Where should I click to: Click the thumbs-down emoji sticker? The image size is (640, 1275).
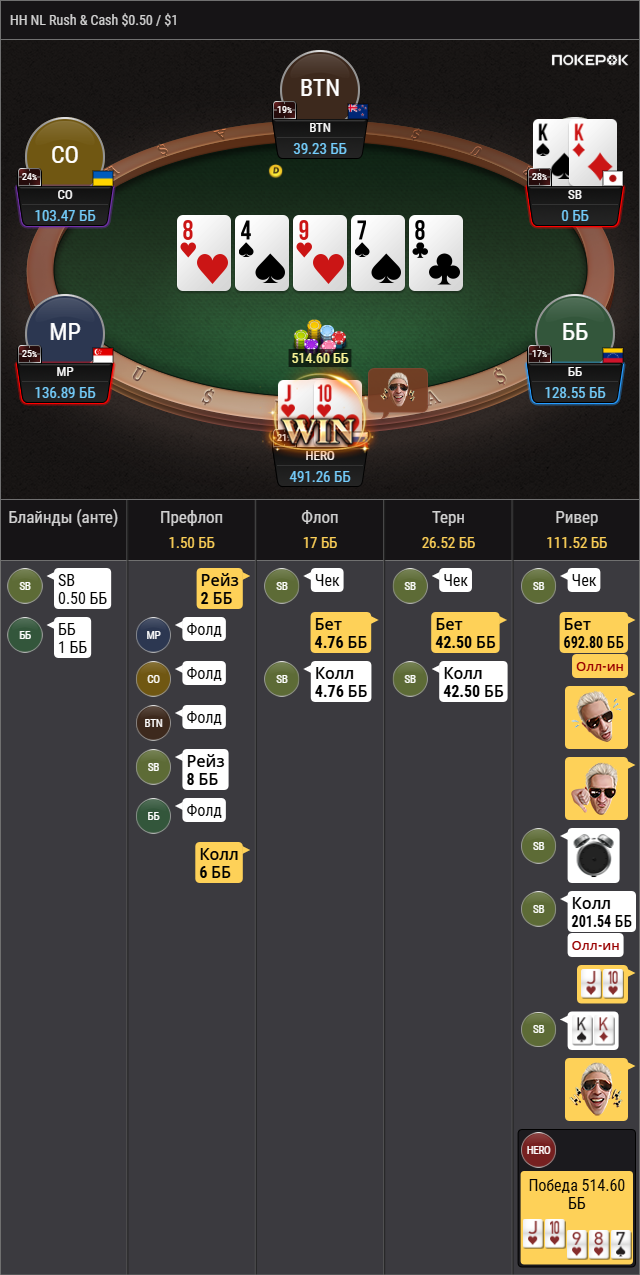click(596, 789)
